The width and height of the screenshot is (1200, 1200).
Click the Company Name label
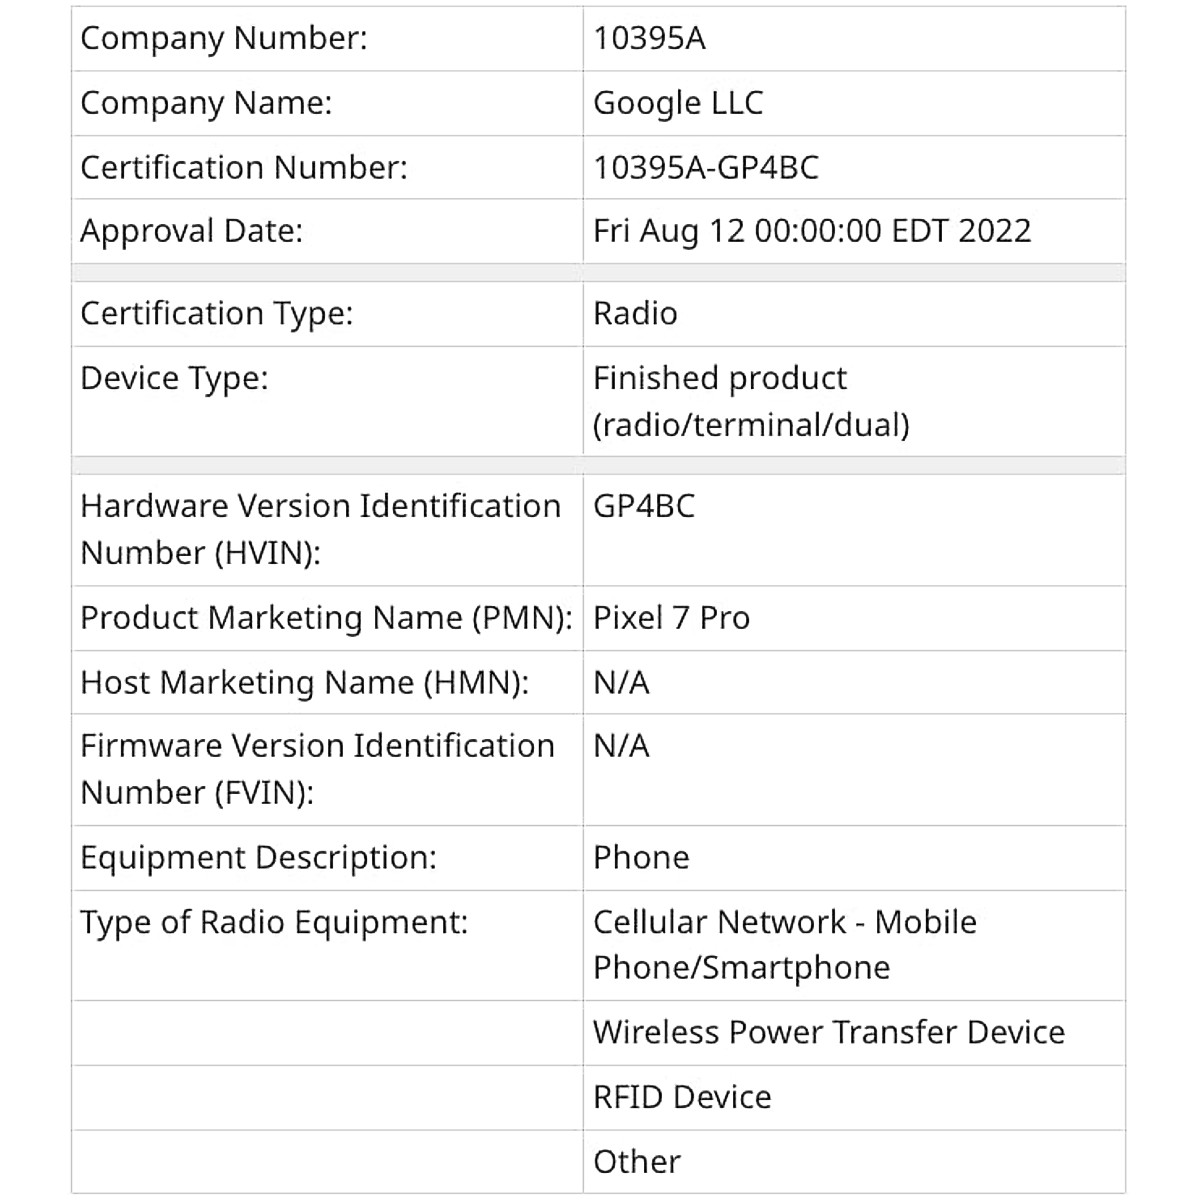coord(206,102)
